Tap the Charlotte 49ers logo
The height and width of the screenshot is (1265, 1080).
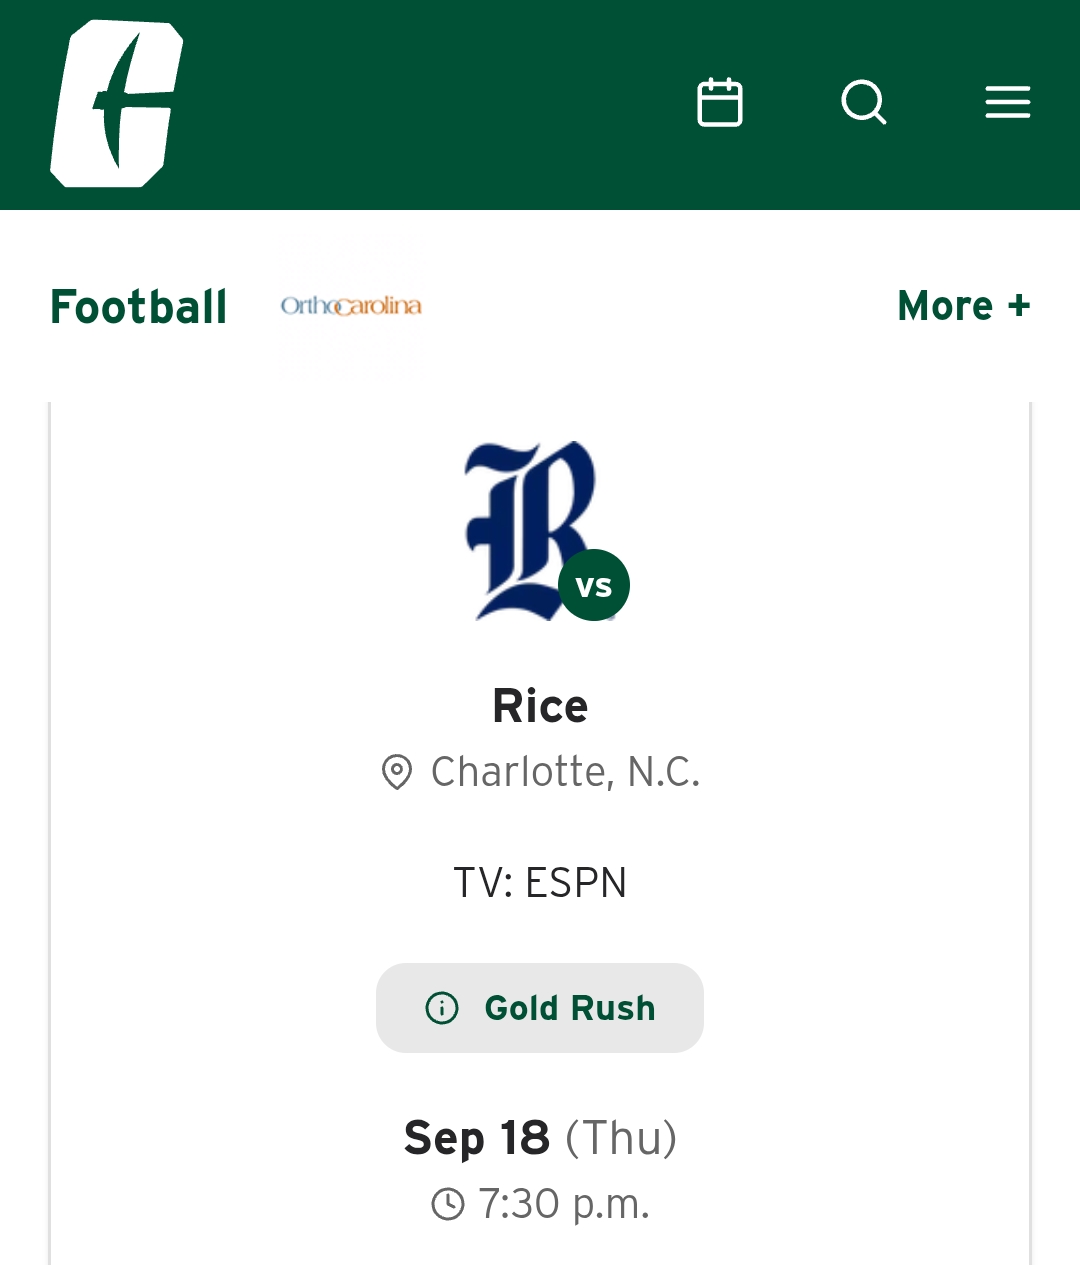(x=116, y=104)
